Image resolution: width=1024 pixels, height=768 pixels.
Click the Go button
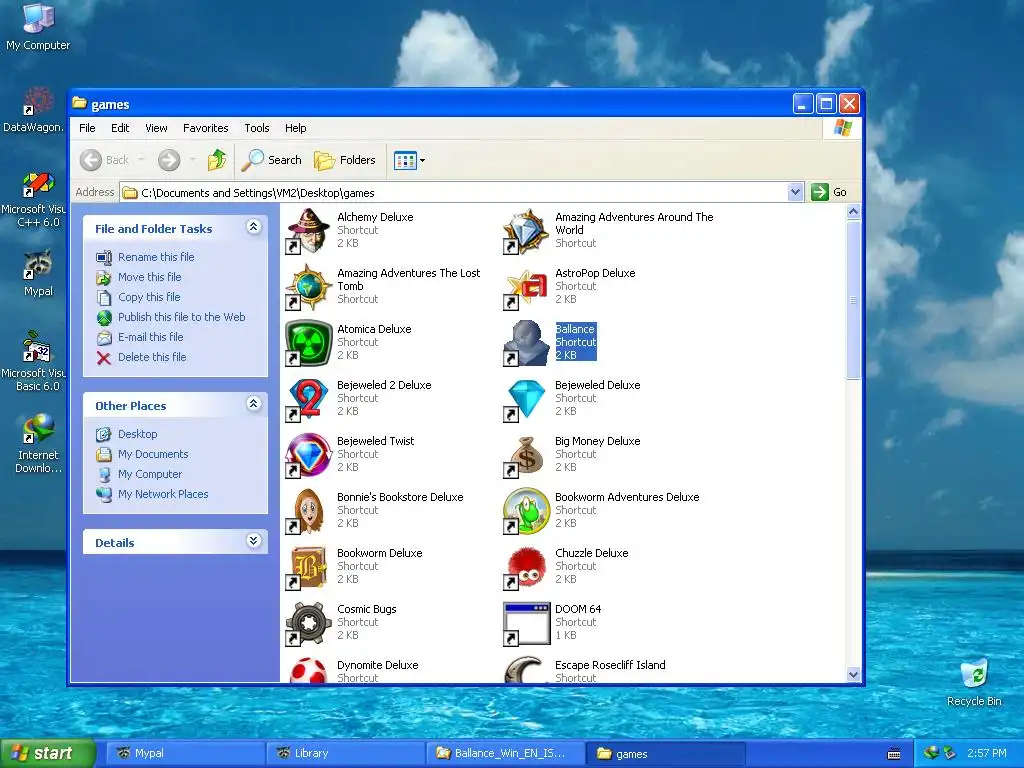click(829, 192)
